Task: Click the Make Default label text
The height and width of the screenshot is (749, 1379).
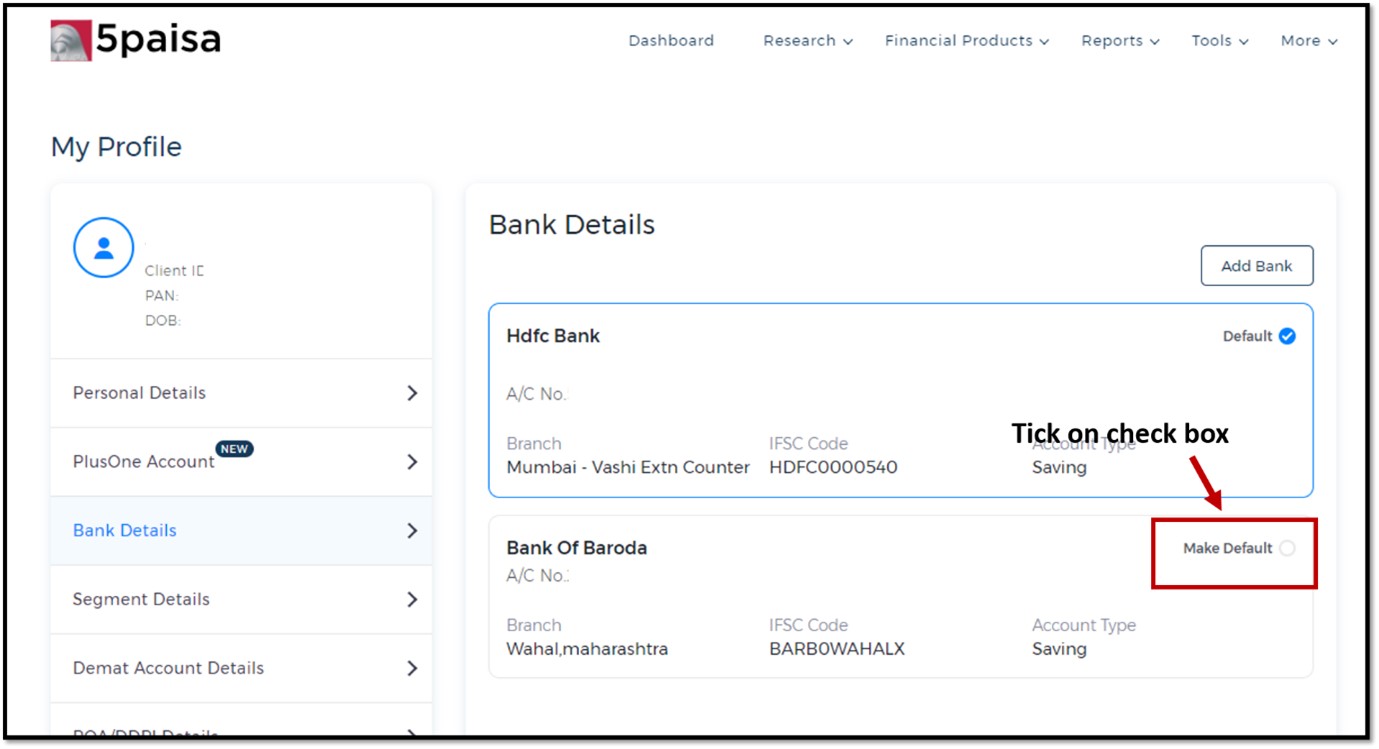Action: [x=1228, y=548]
